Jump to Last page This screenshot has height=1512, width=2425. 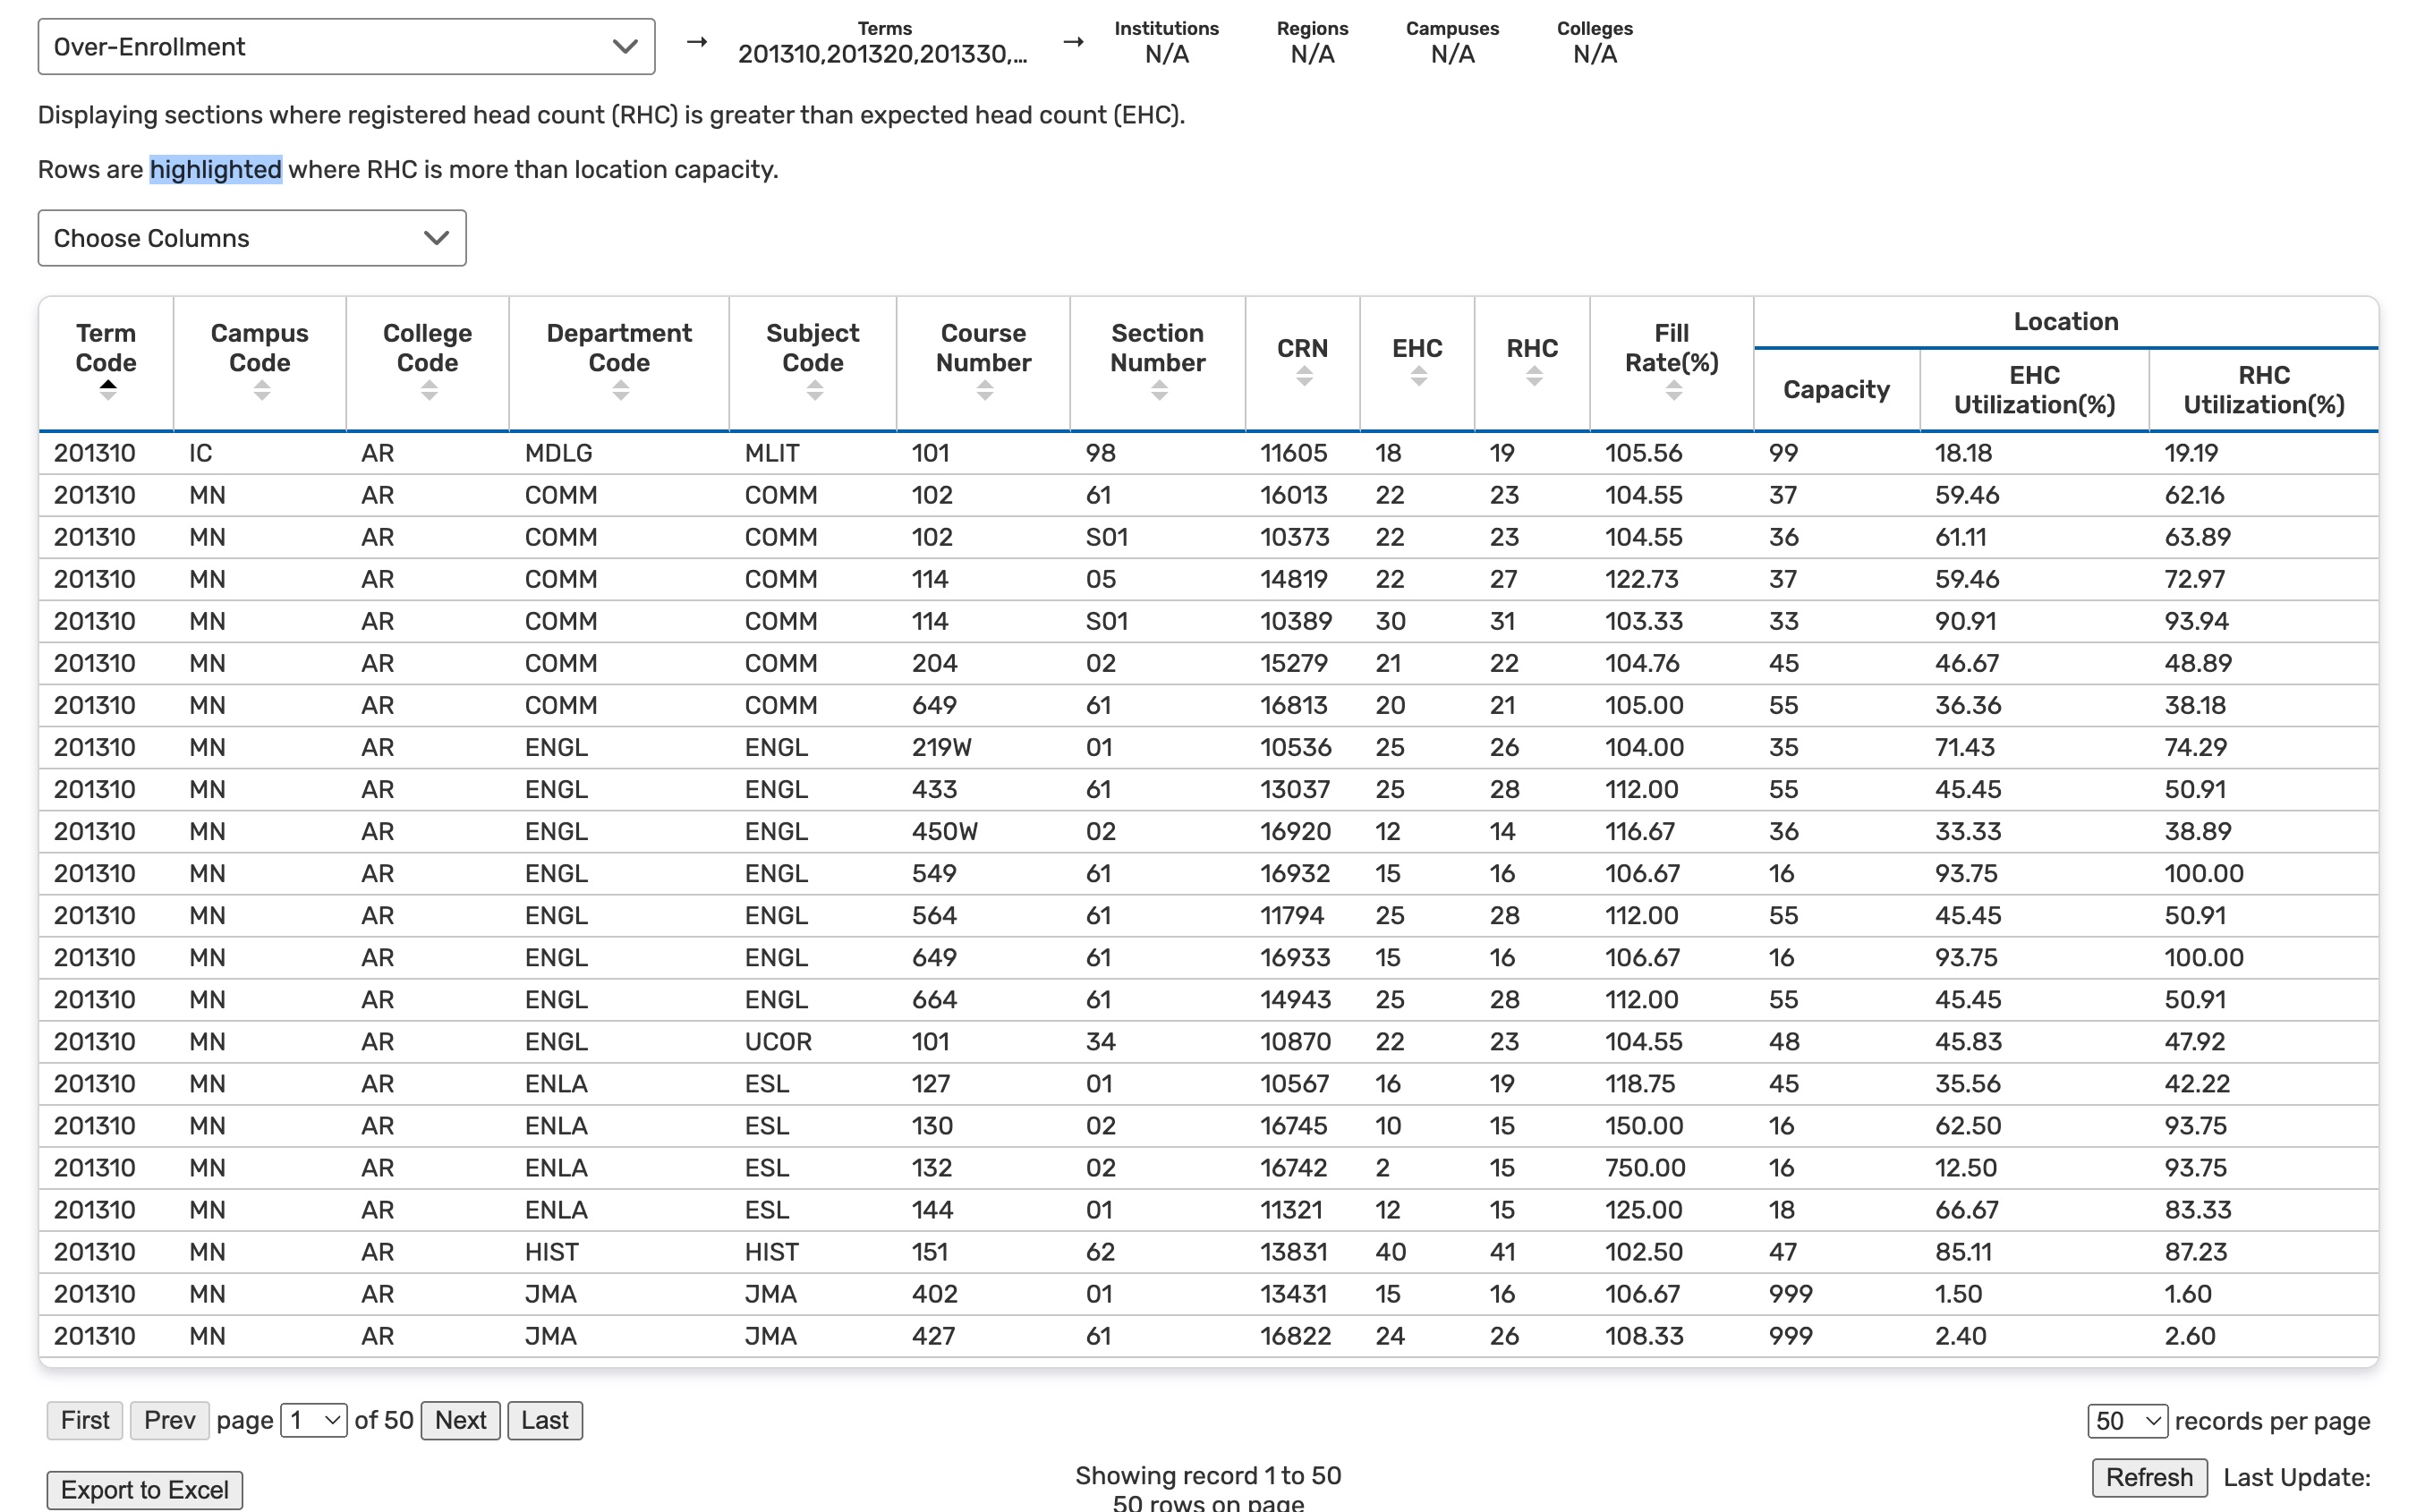click(x=544, y=1420)
